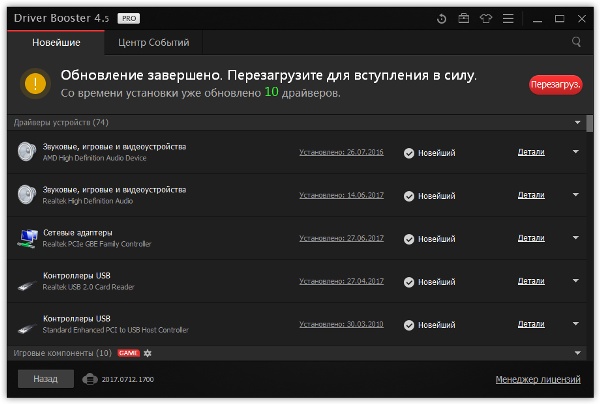This screenshot has width=600, height=404.
Task: Click the AMD High Definition Audio speaker icon
Action: [27, 152]
